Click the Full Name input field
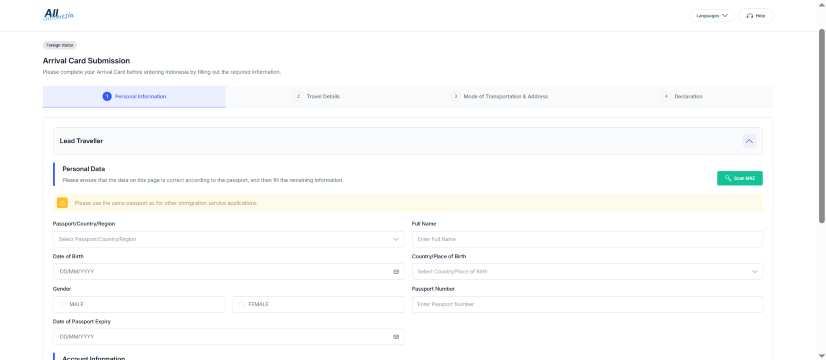The width and height of the screenshot is (826, 360). pos(587,239)
